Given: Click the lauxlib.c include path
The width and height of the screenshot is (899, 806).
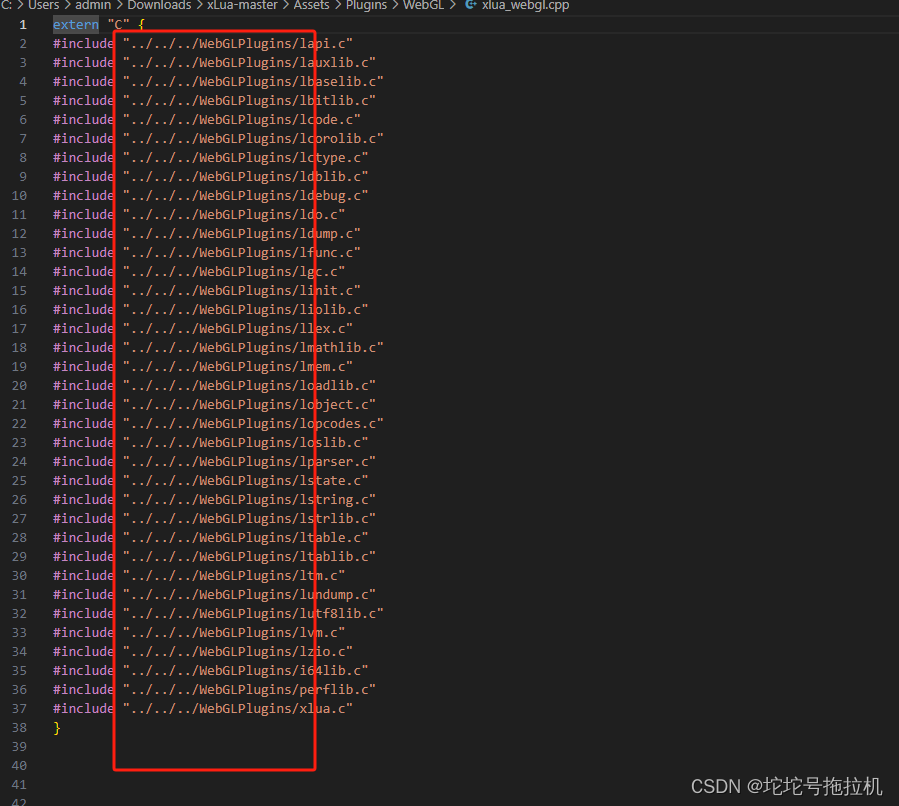Looking at the screenshot, I should pos(249,62).
